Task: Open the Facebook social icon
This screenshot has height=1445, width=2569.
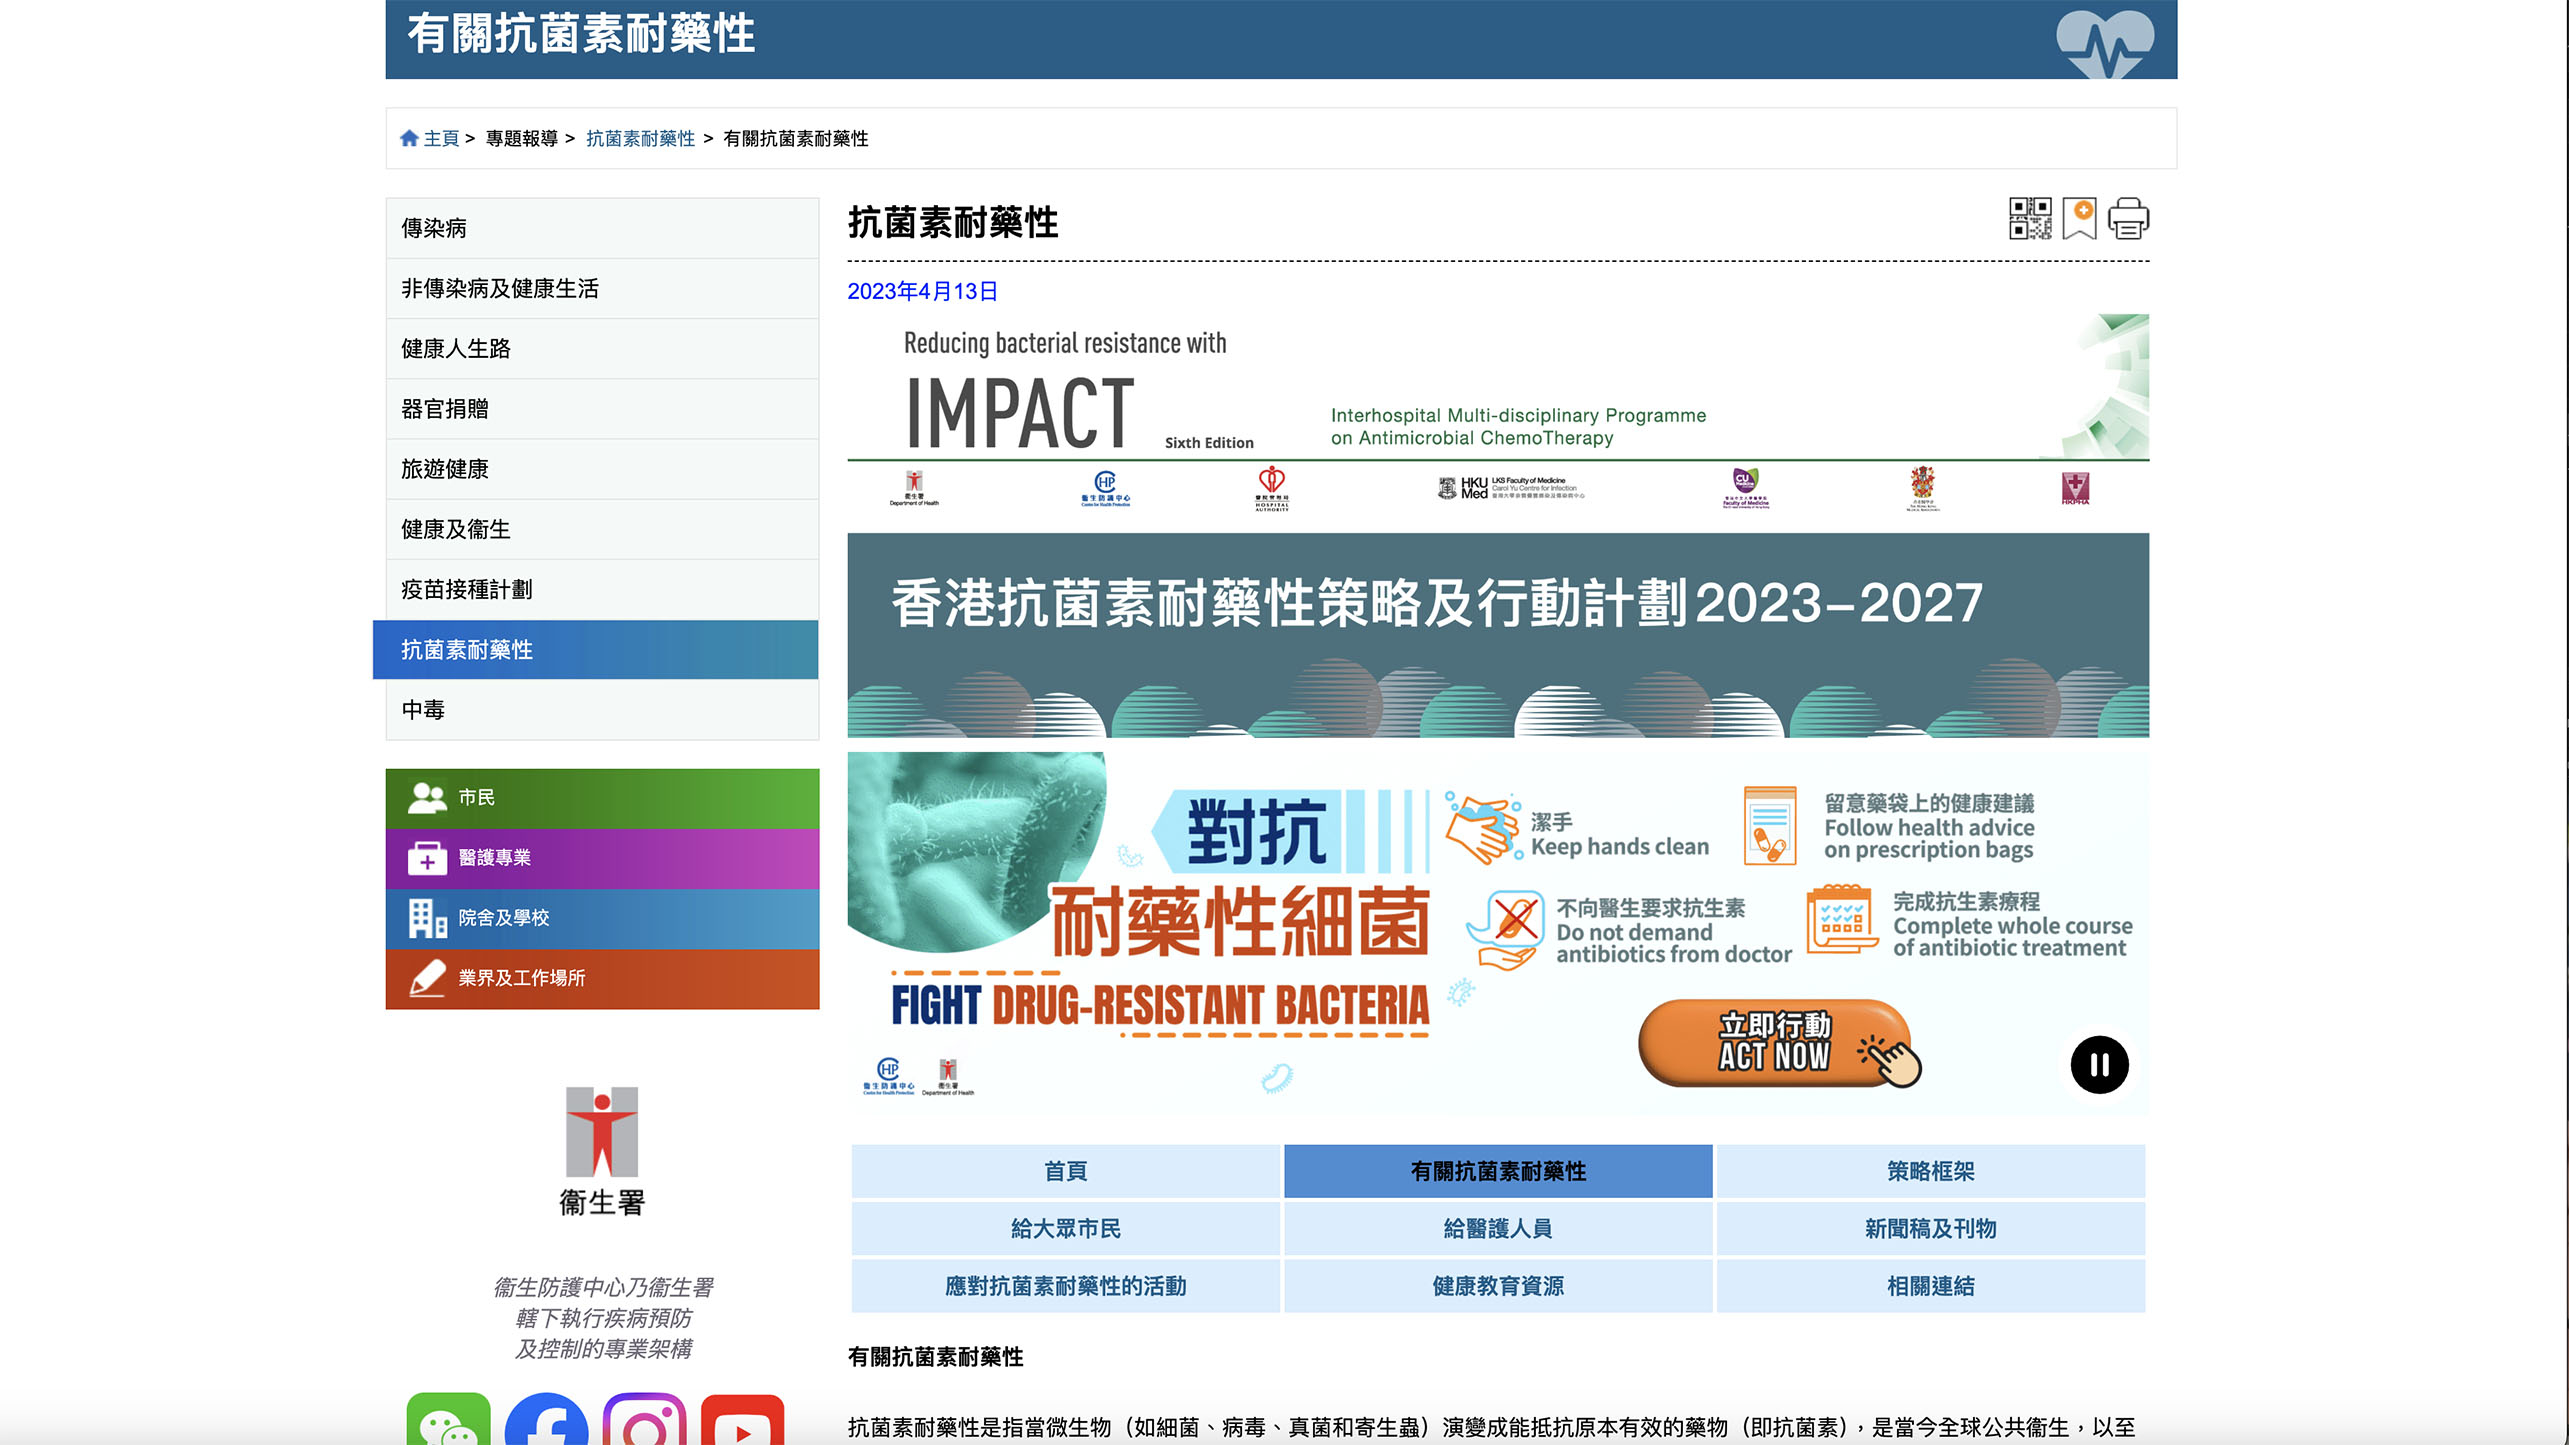Action: pyautogui.click(x=546, y=1421)
